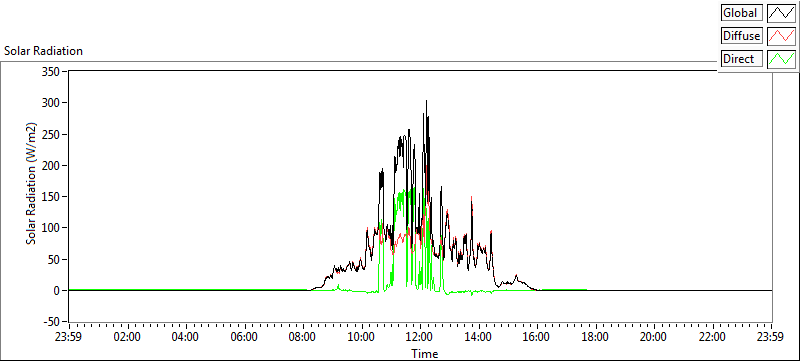
Task: Click the -50 y-axis value
Action: coord(51,322)
